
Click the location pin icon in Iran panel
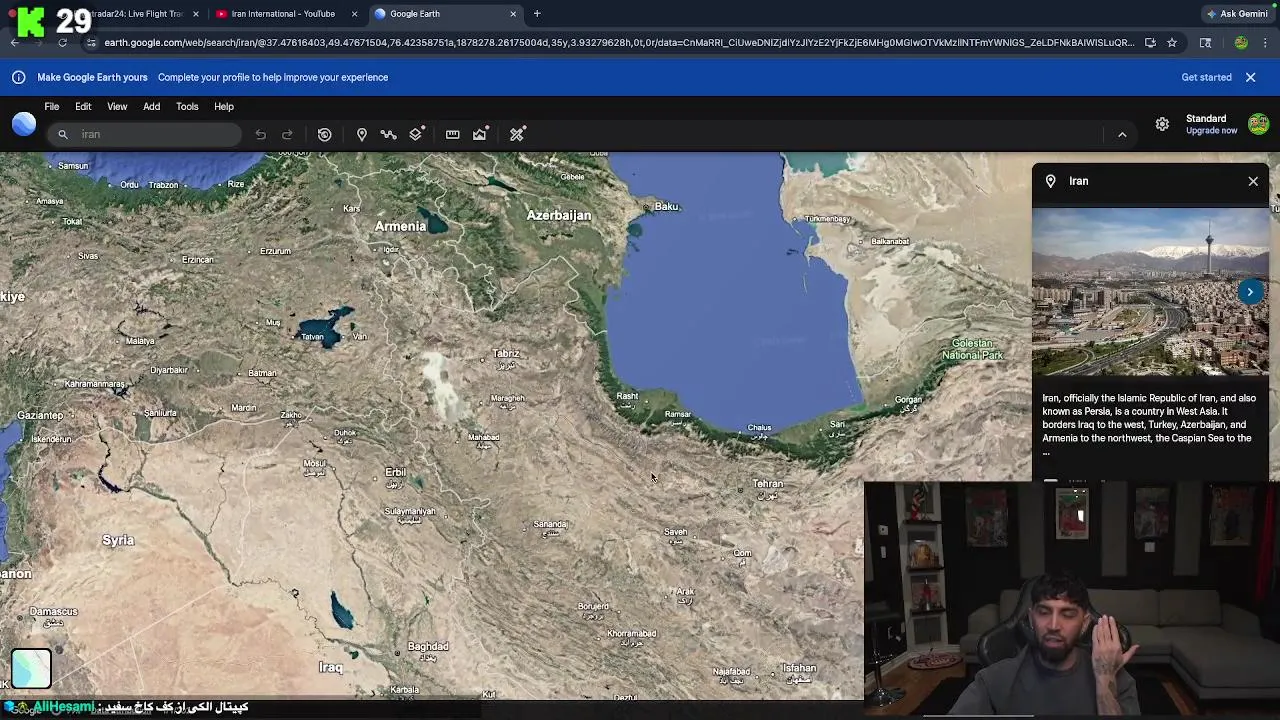point(1051,181)
